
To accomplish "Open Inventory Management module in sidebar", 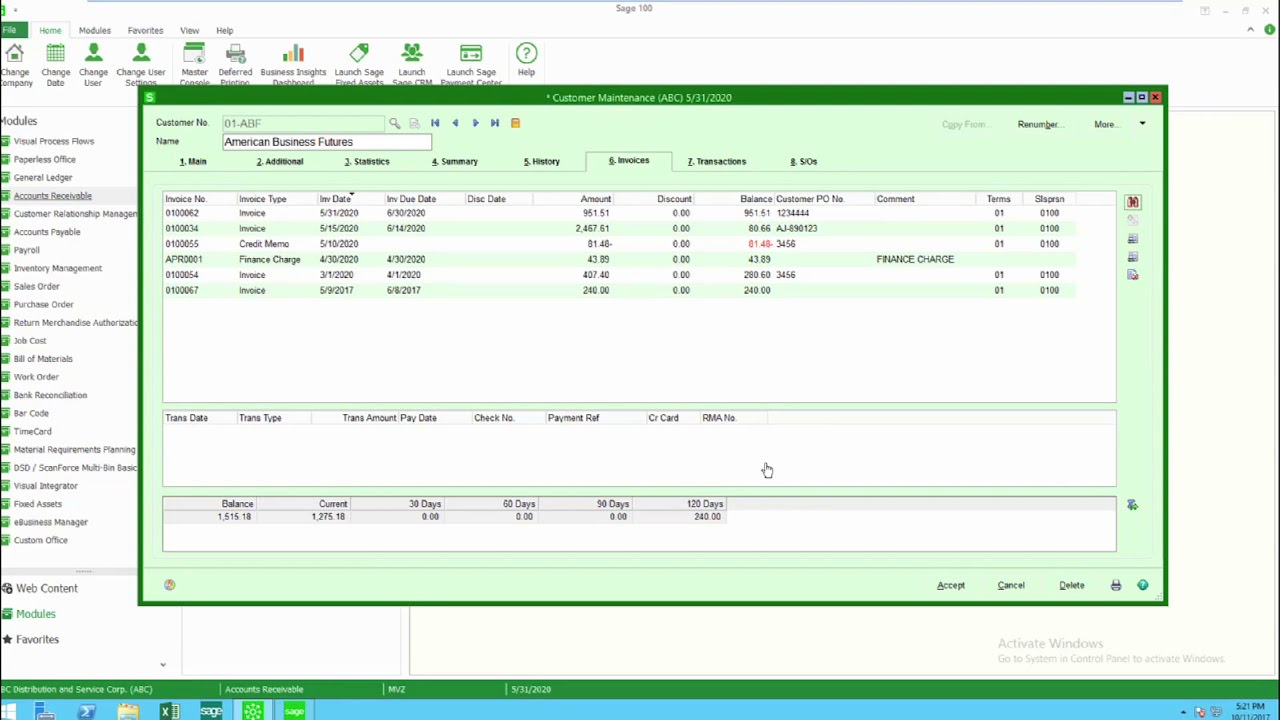I will pos(57,268).
